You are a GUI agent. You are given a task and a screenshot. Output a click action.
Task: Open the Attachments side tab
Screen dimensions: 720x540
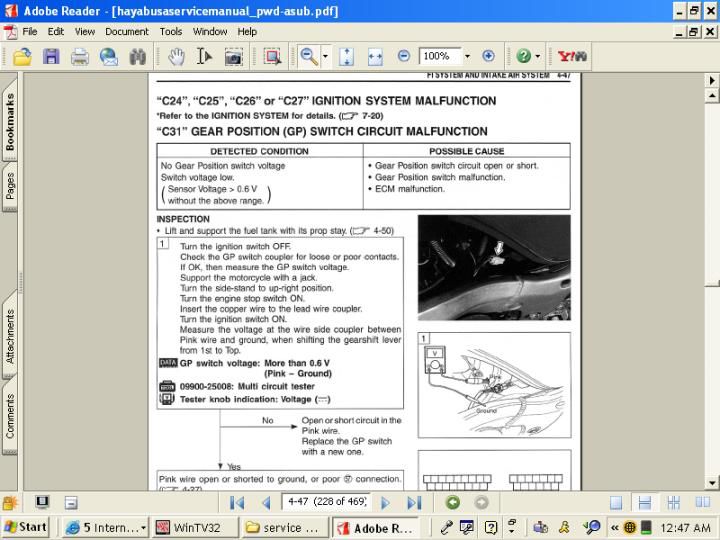coord(10,337)
